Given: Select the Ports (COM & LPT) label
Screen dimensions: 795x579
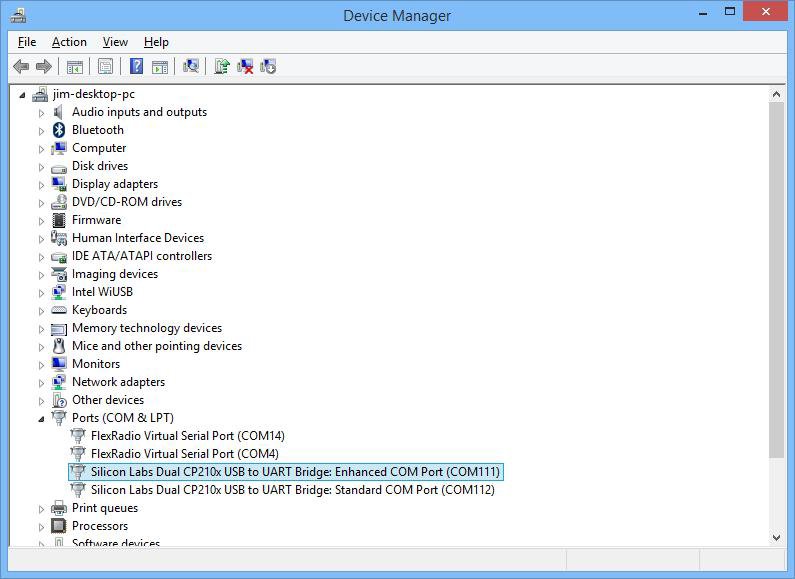Looking at the screenshot, I should pyautogui.click(x=123, y=418).
